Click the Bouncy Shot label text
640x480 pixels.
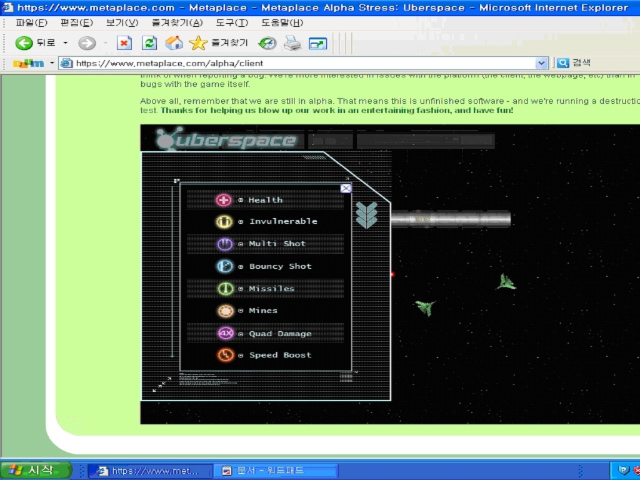pos(280,267)
